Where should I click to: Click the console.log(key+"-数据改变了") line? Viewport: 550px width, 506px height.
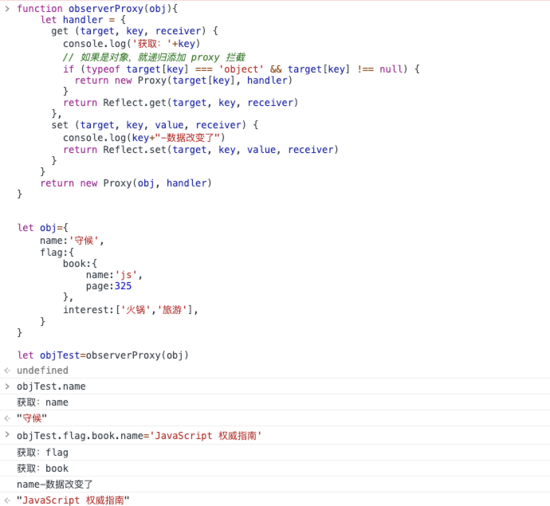point(144,137)
